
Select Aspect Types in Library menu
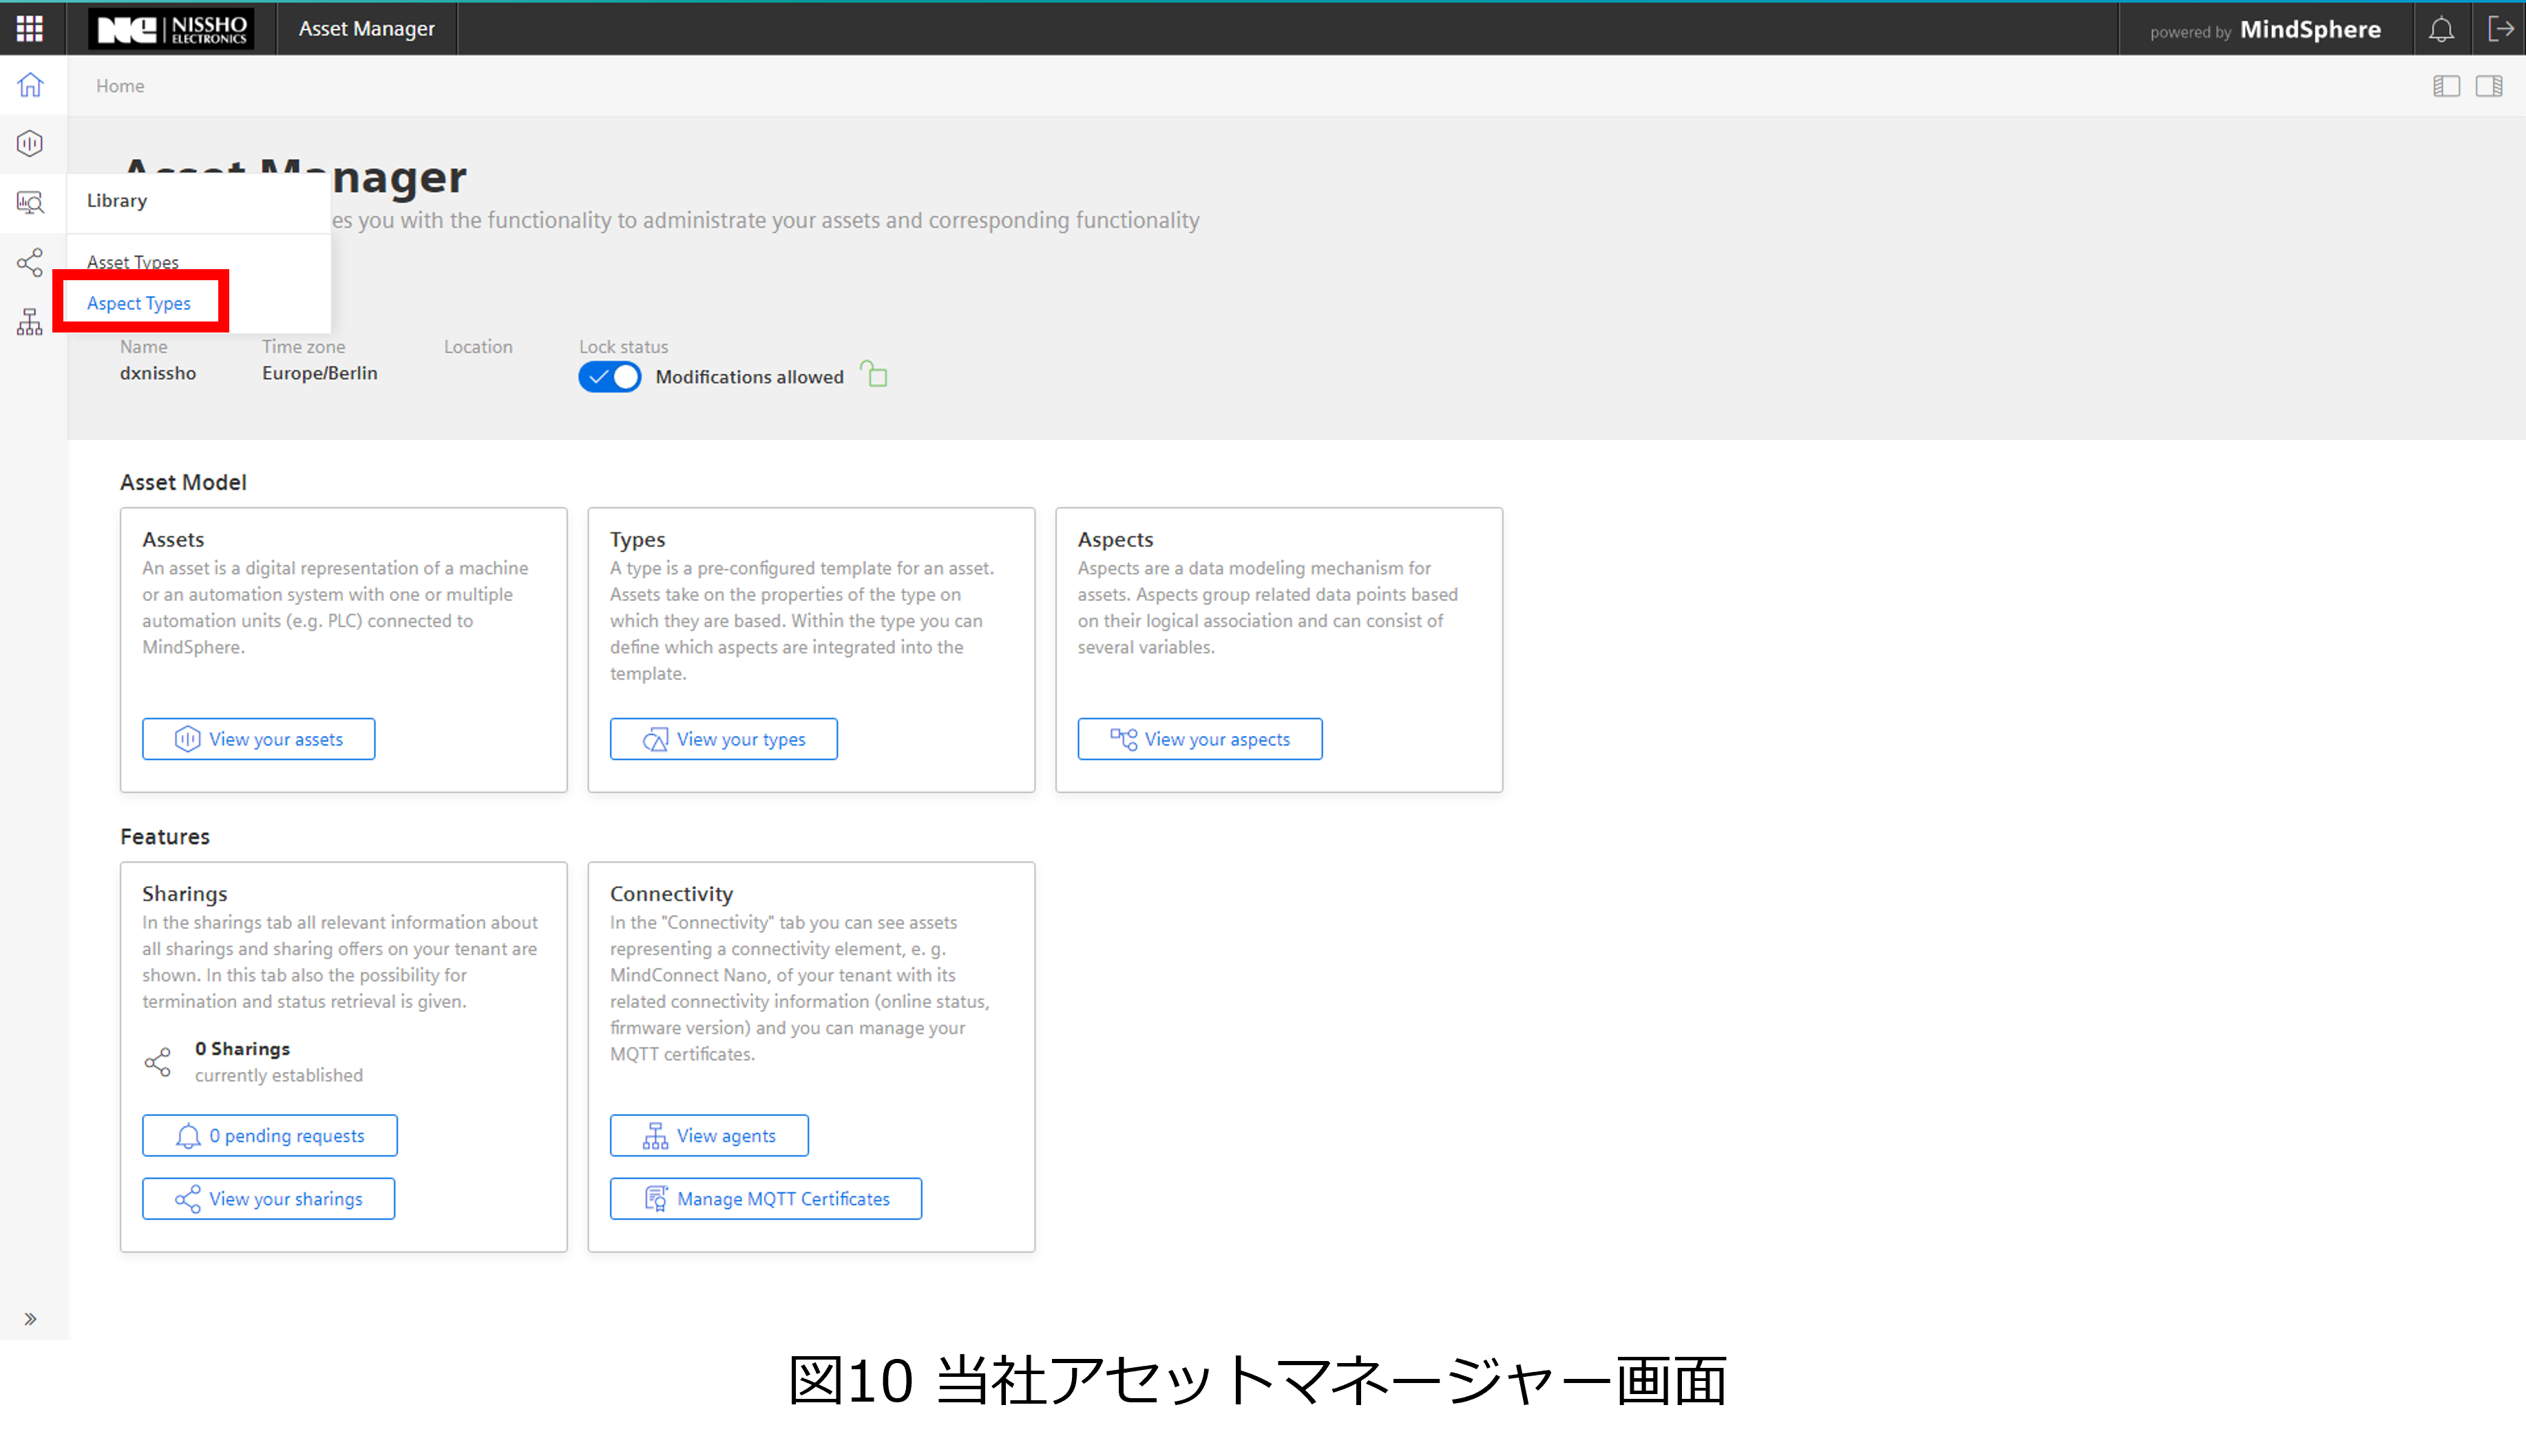[x=139, y=303]
